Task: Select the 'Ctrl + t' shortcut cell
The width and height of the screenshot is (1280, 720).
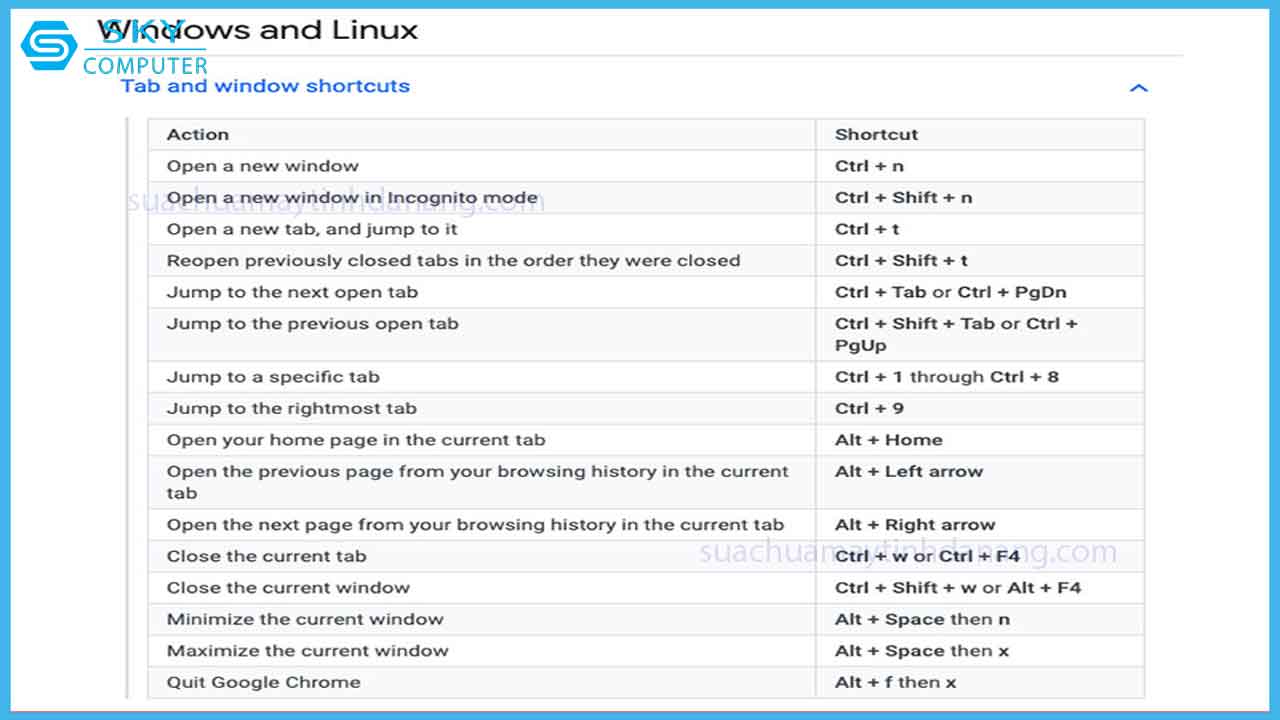Action: (980, 229)
